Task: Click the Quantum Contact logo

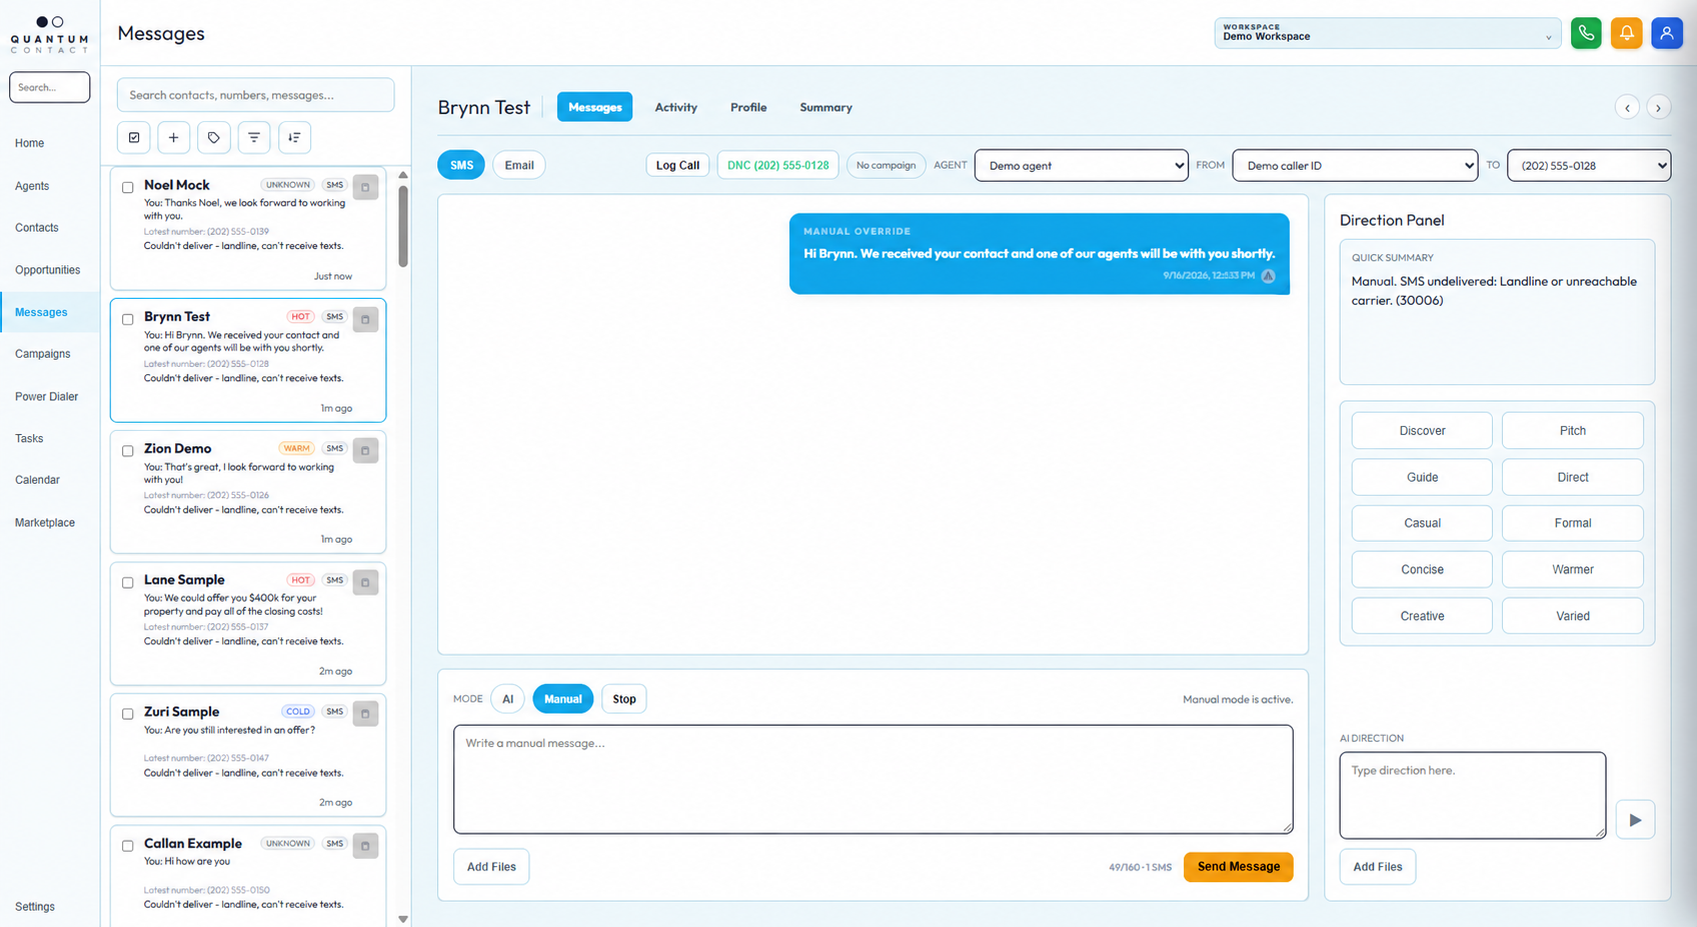Action: [50, 34]
